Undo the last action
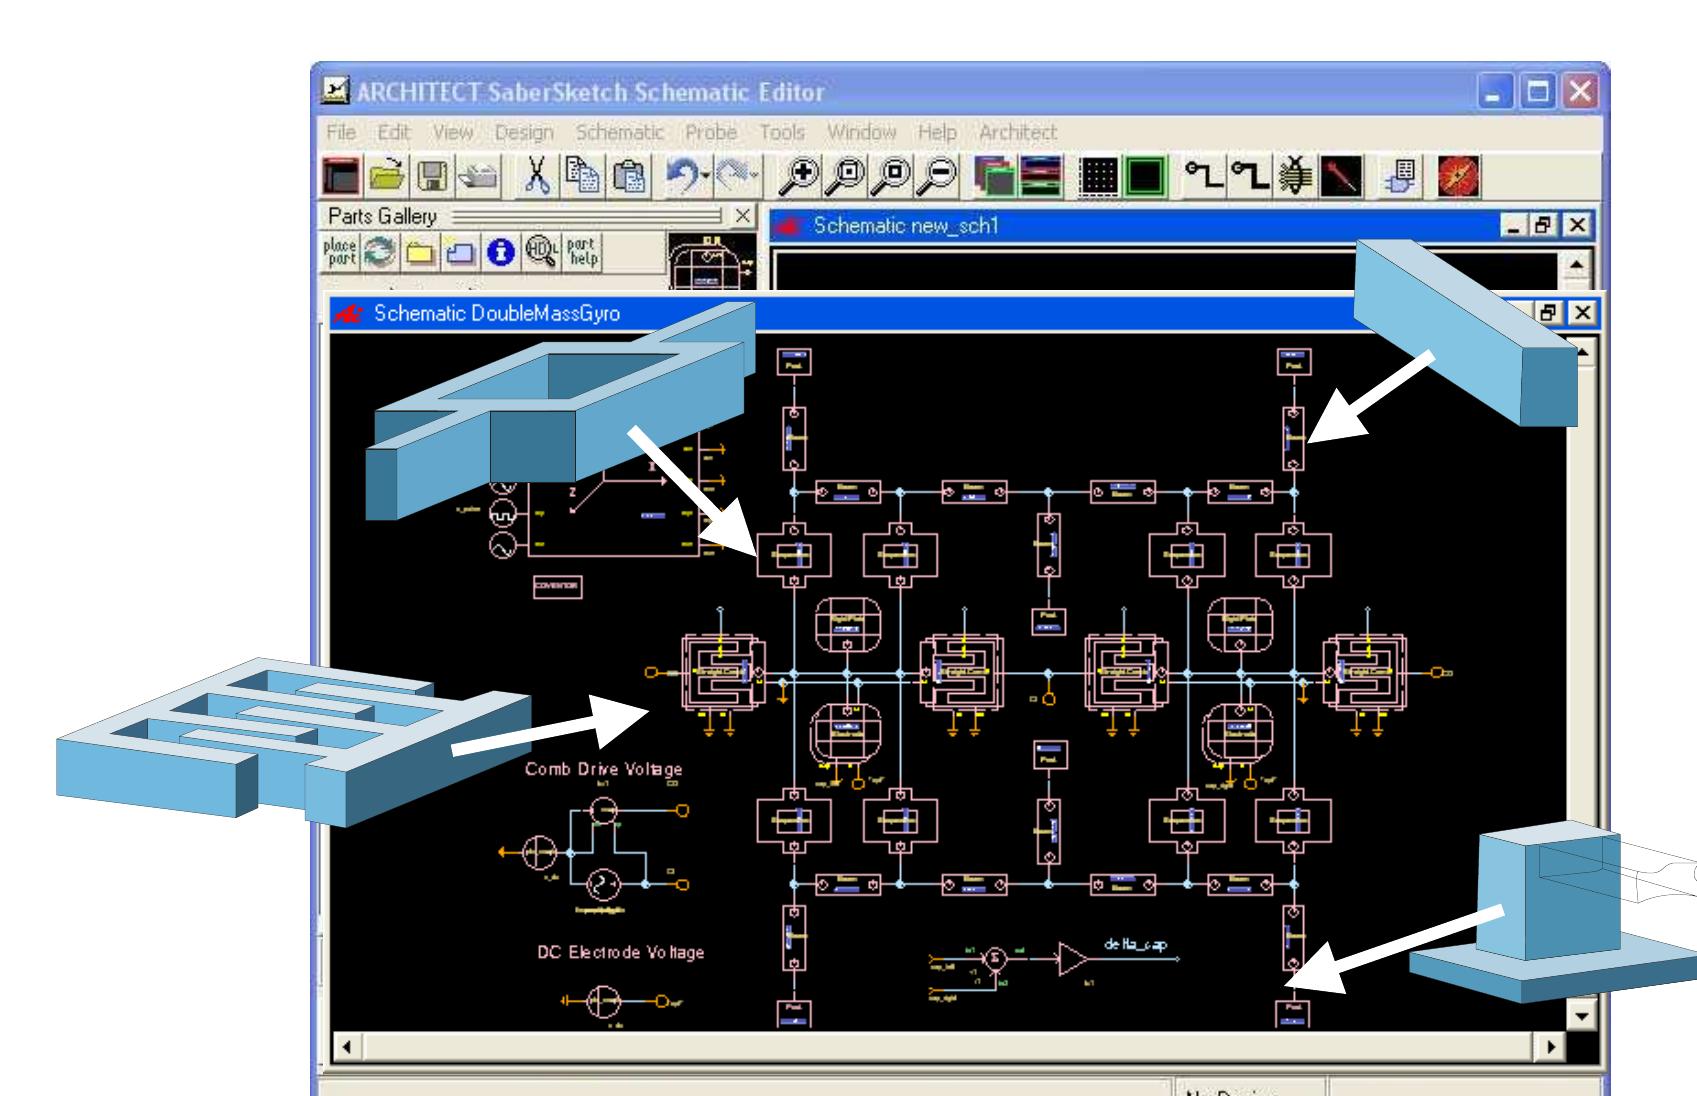Viewport: 1697px width, 1096px height. (x=682, y=177)
